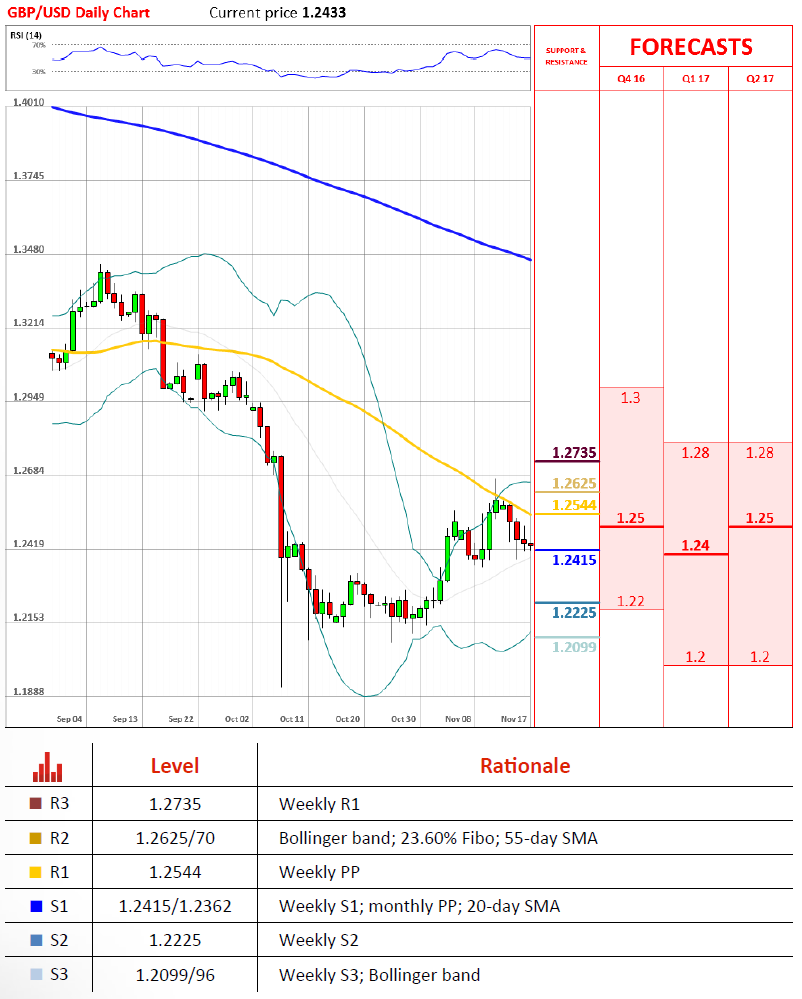Select the Q4 16 forecast column header
Image resolution: width=802 pixels, height=999 pixels.
pyautogui.click(x=631, y=78)
